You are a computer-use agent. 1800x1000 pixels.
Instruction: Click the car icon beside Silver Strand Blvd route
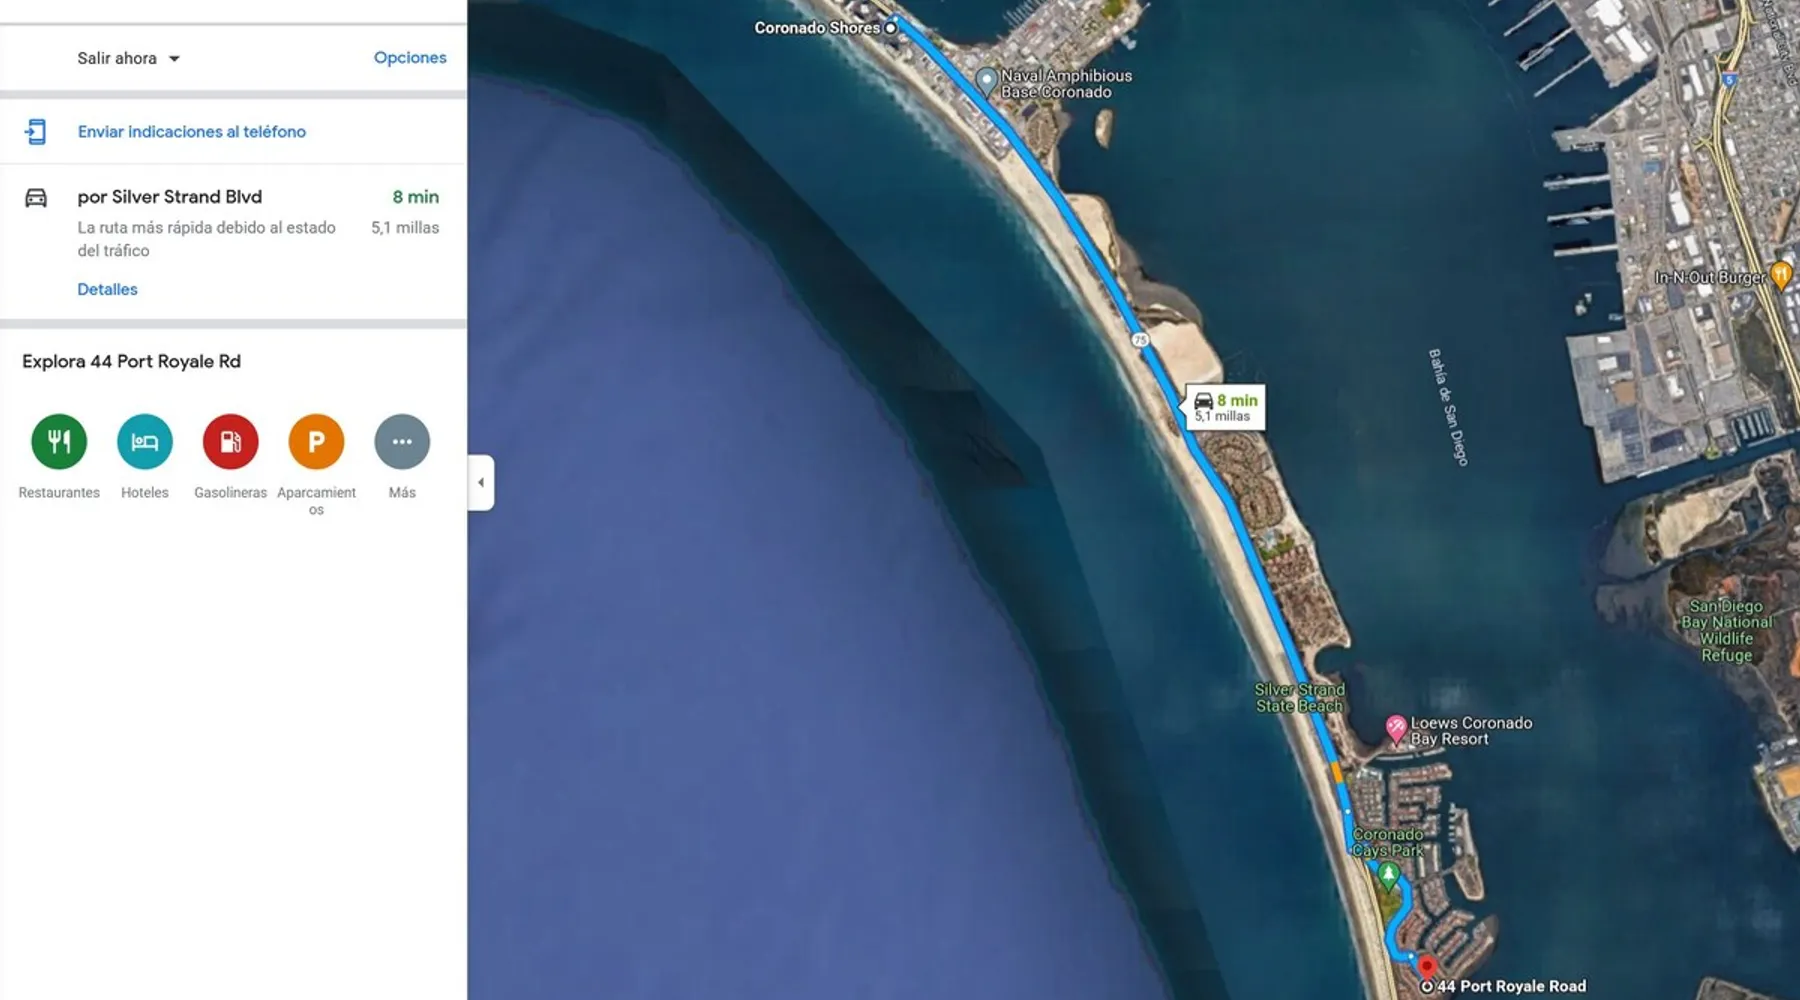36,198
